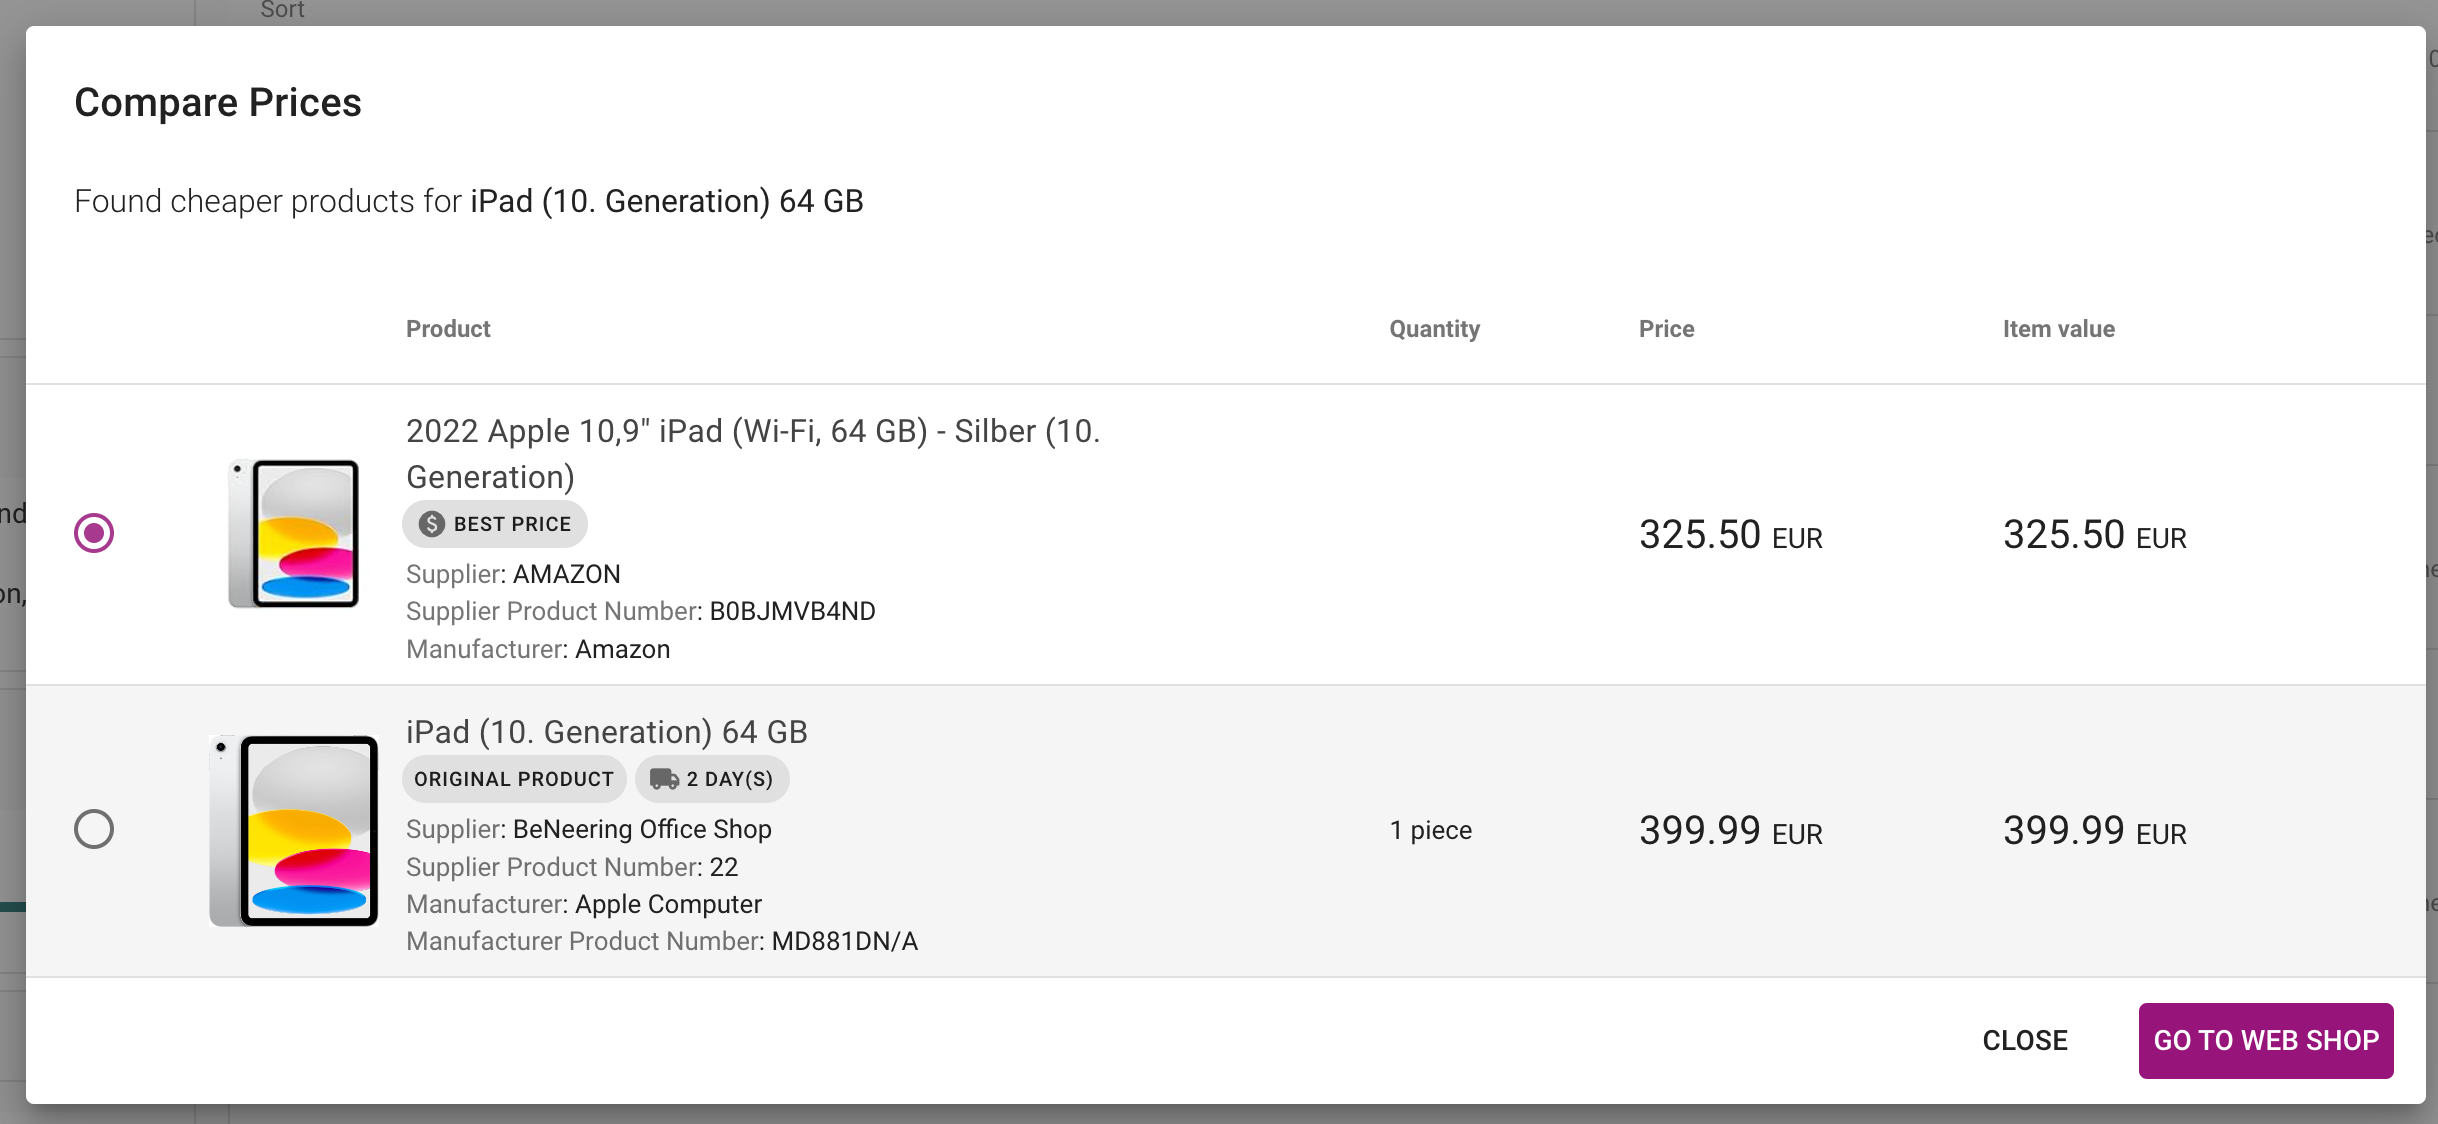Click the original iPad product thumbnail
This screenshot has width=2438, height=1124.
(293, 830)
